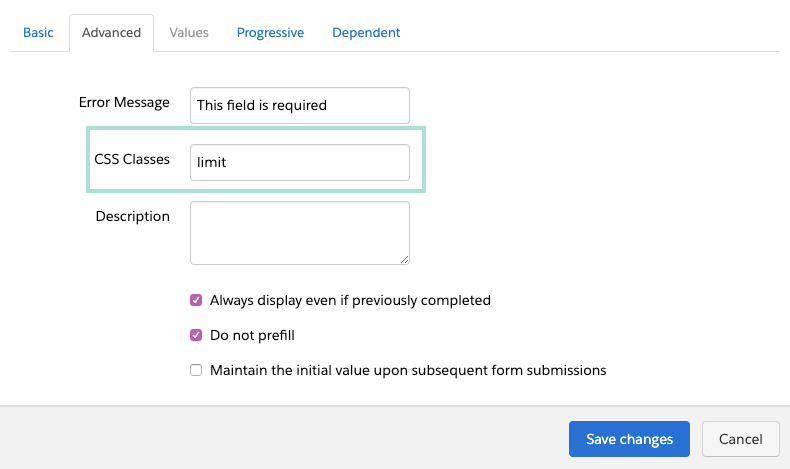Switch to the Basic tab

[x=38, y=32]
